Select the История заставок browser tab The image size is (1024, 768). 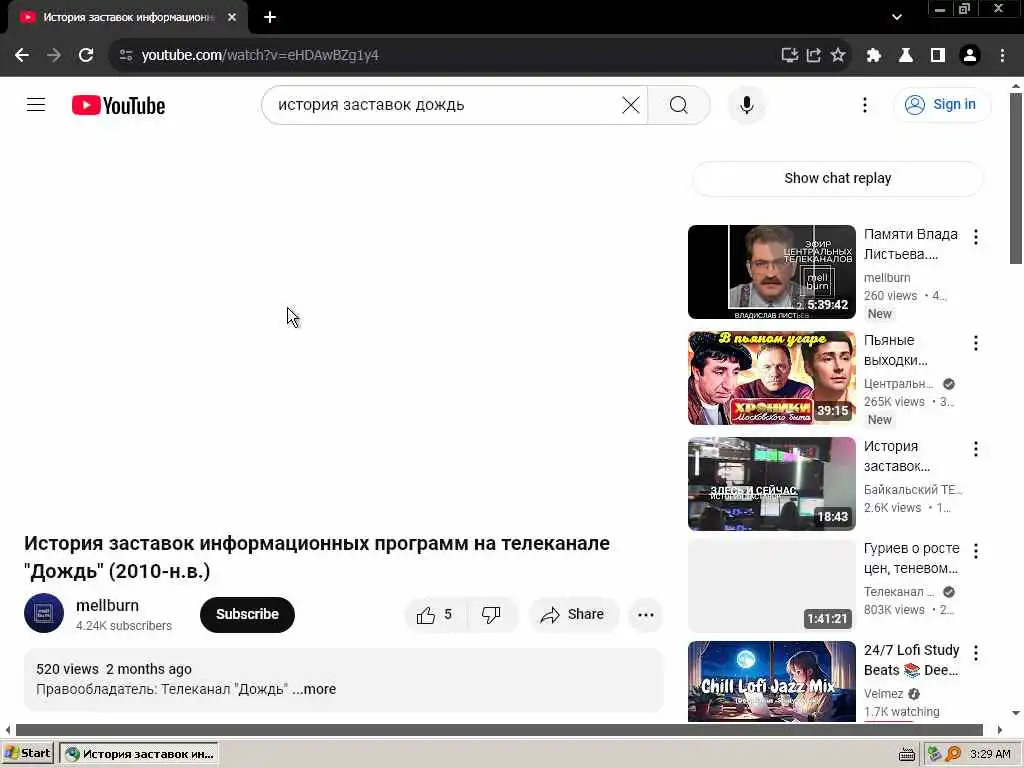[x=127, y=17]
